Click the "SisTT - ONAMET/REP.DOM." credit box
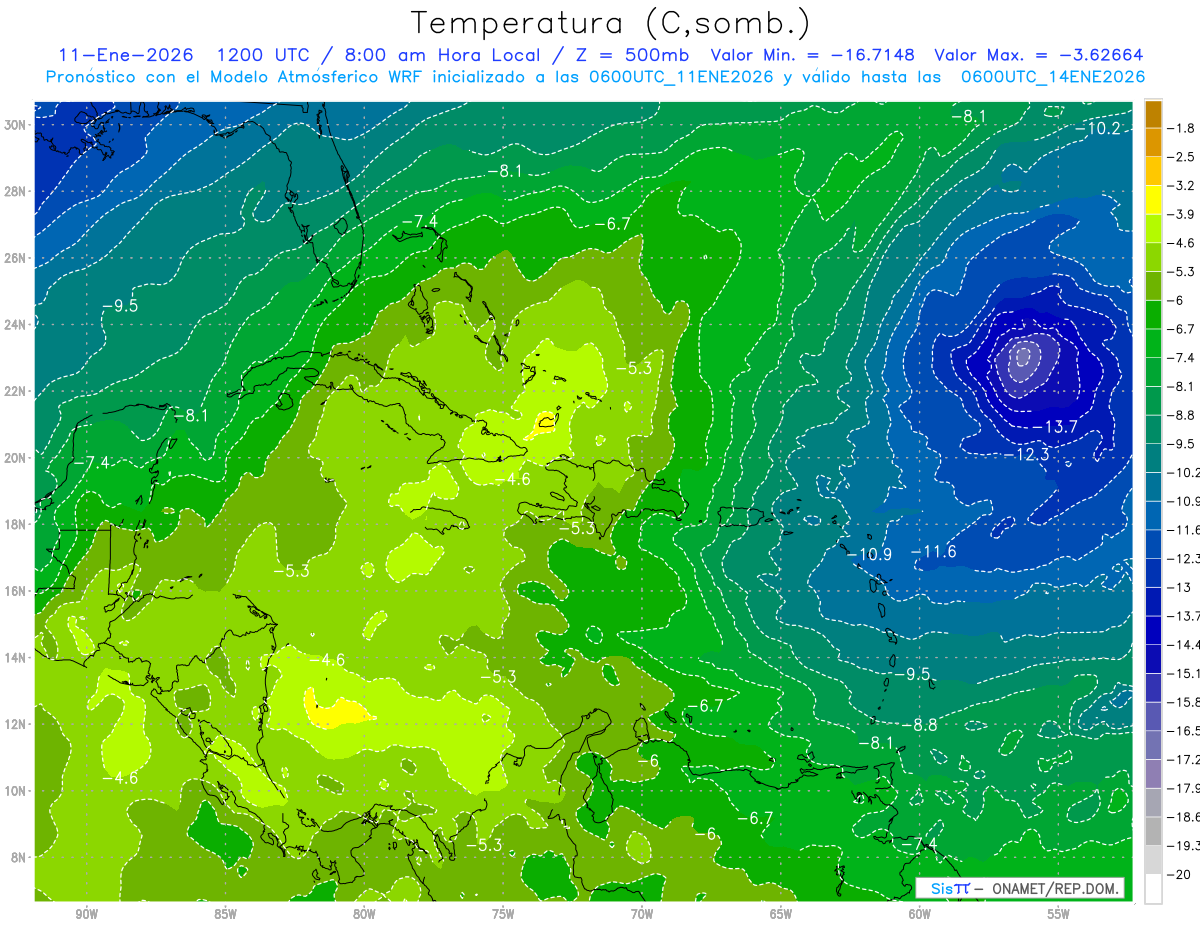This screenshot has width=1200, height=927. (1020, 888)
